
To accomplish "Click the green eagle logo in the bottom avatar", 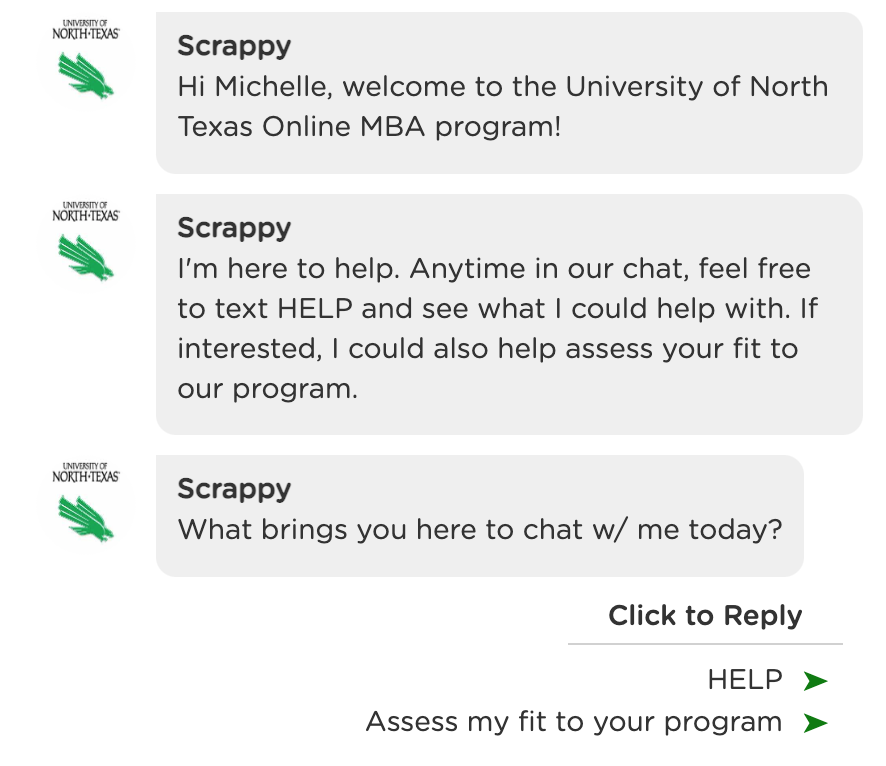I will point(86,519).
